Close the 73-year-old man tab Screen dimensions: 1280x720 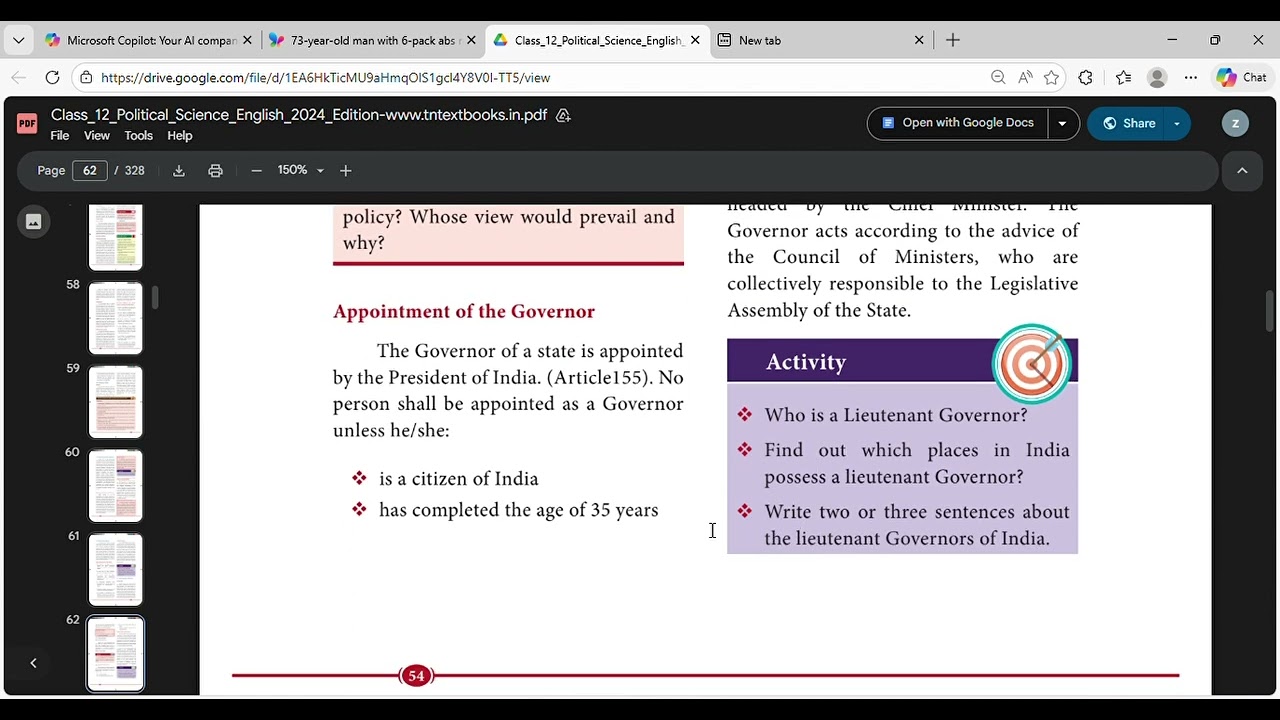tap(471, 40)
